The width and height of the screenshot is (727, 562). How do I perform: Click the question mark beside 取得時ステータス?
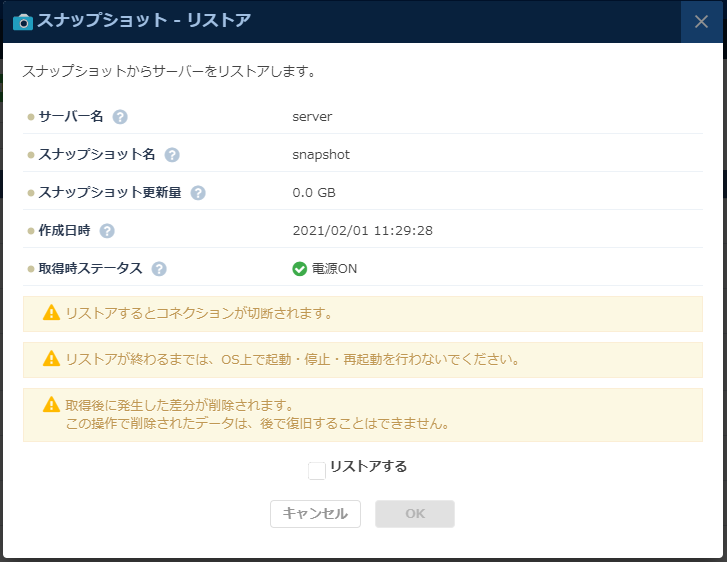[x=159, y=269]
